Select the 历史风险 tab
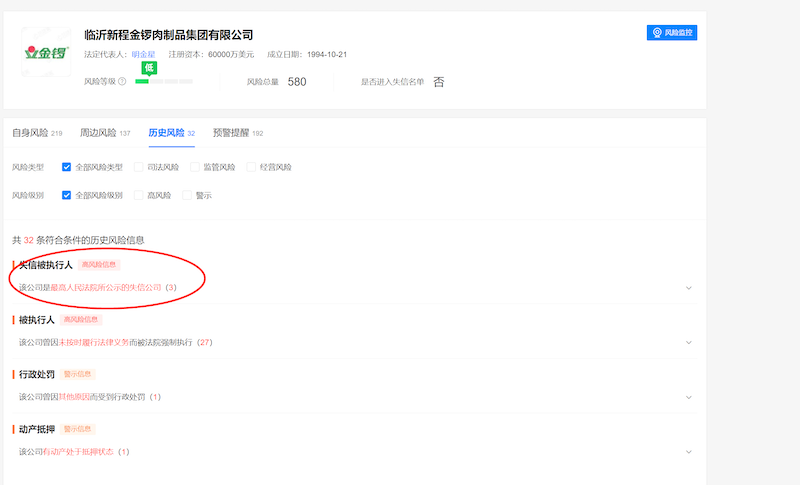The width and height of the screenshot is (800, 485). click(171, 133)
